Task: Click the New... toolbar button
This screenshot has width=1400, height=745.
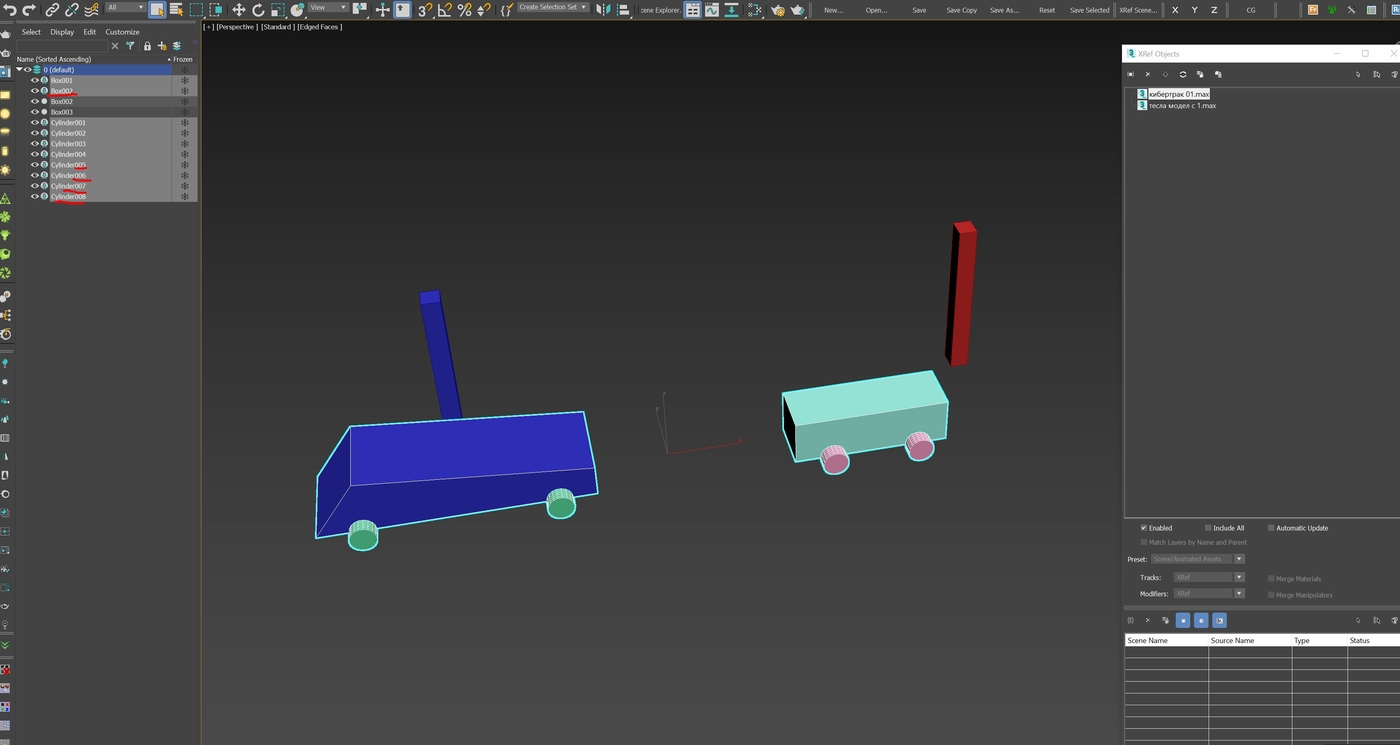Action: click(833, 10)
